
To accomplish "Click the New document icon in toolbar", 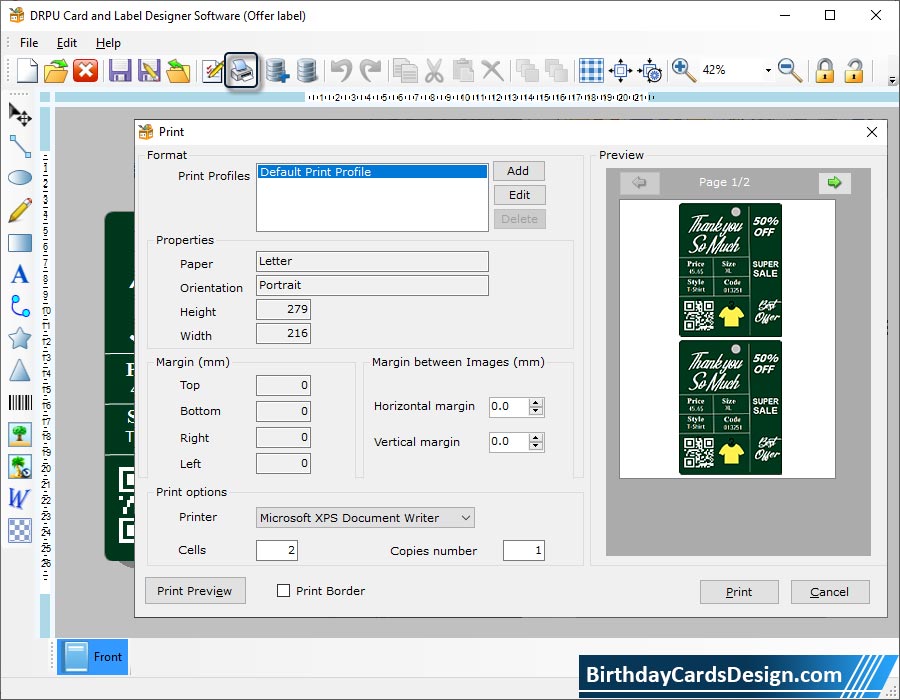I will click(27, 71).
